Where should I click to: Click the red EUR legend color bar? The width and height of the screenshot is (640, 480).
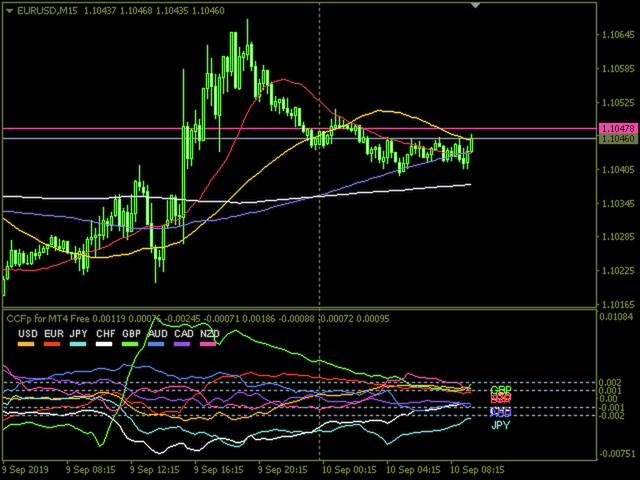point(53,345)
